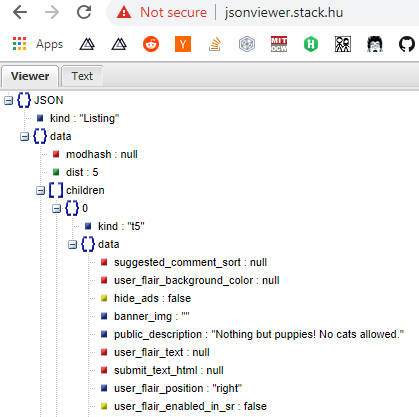Click the jsonviewer.stack.hu address bar
Image resolution: width=419 pixels, height=417 pixels.
[x=284, y=13]
